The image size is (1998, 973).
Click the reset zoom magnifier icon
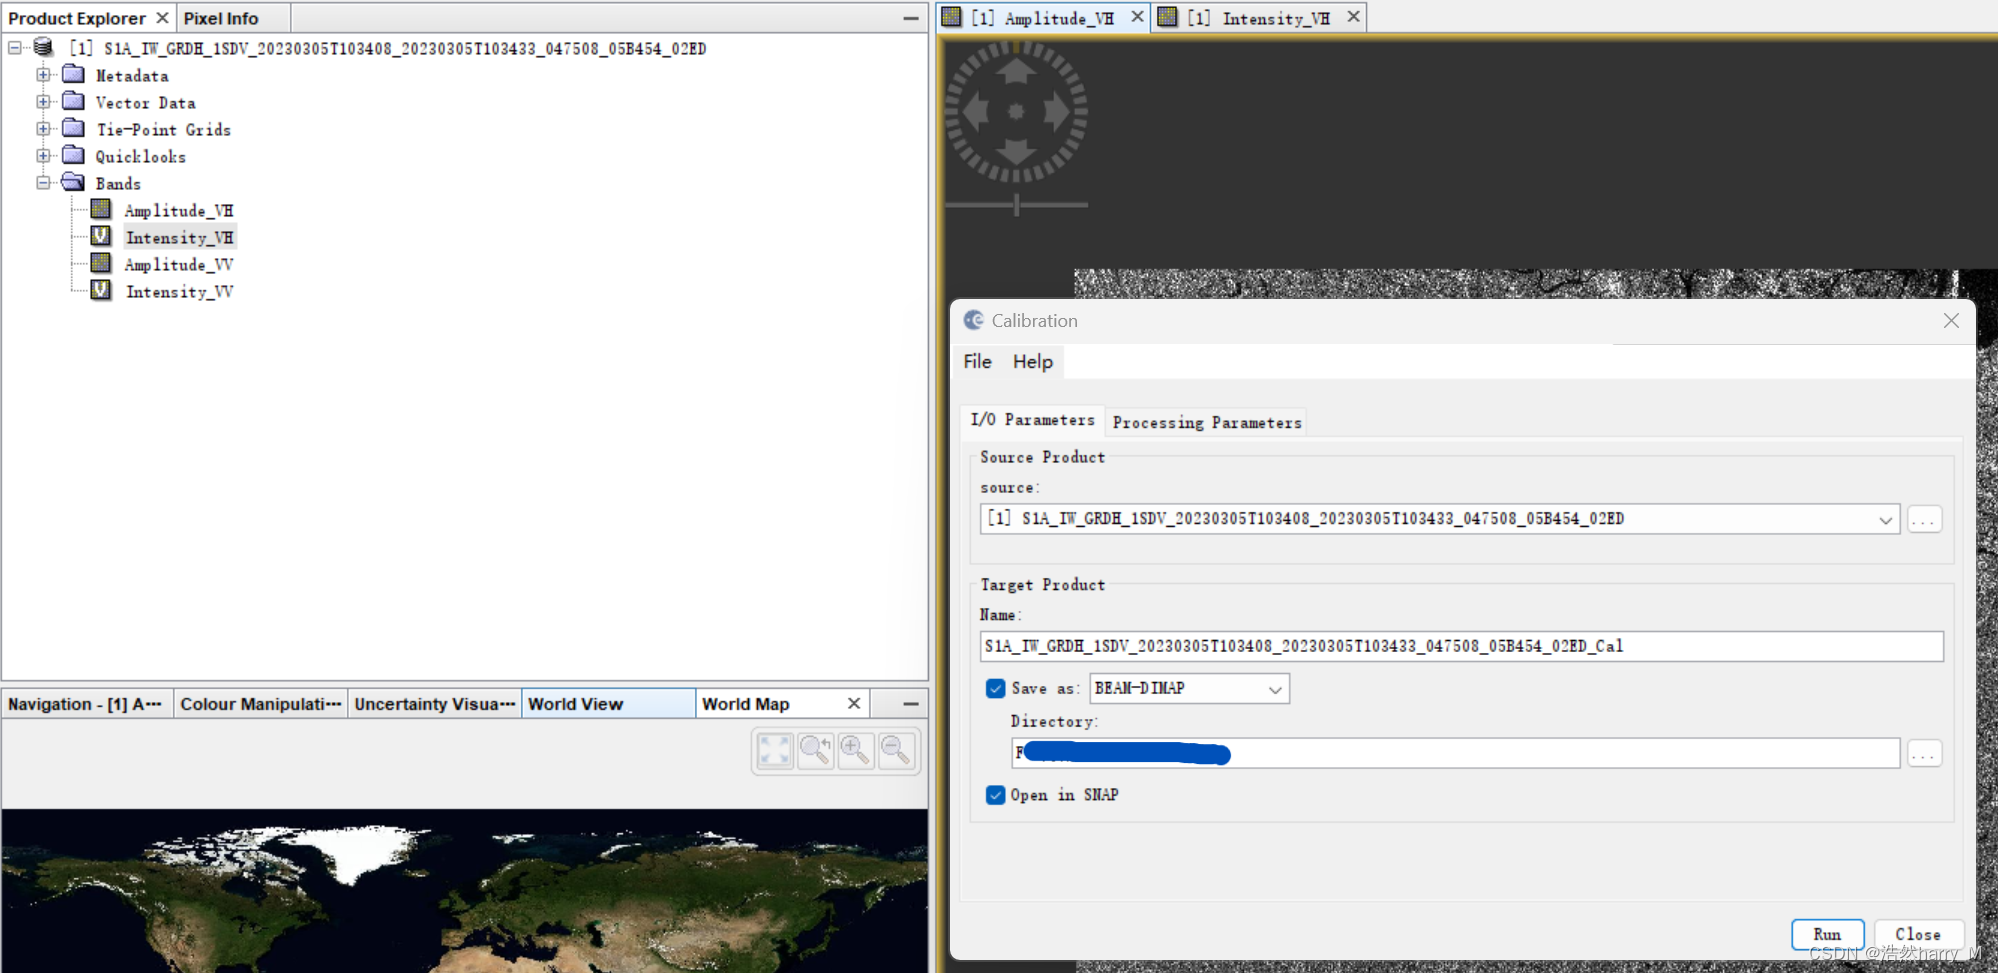(x=815, y=750)
